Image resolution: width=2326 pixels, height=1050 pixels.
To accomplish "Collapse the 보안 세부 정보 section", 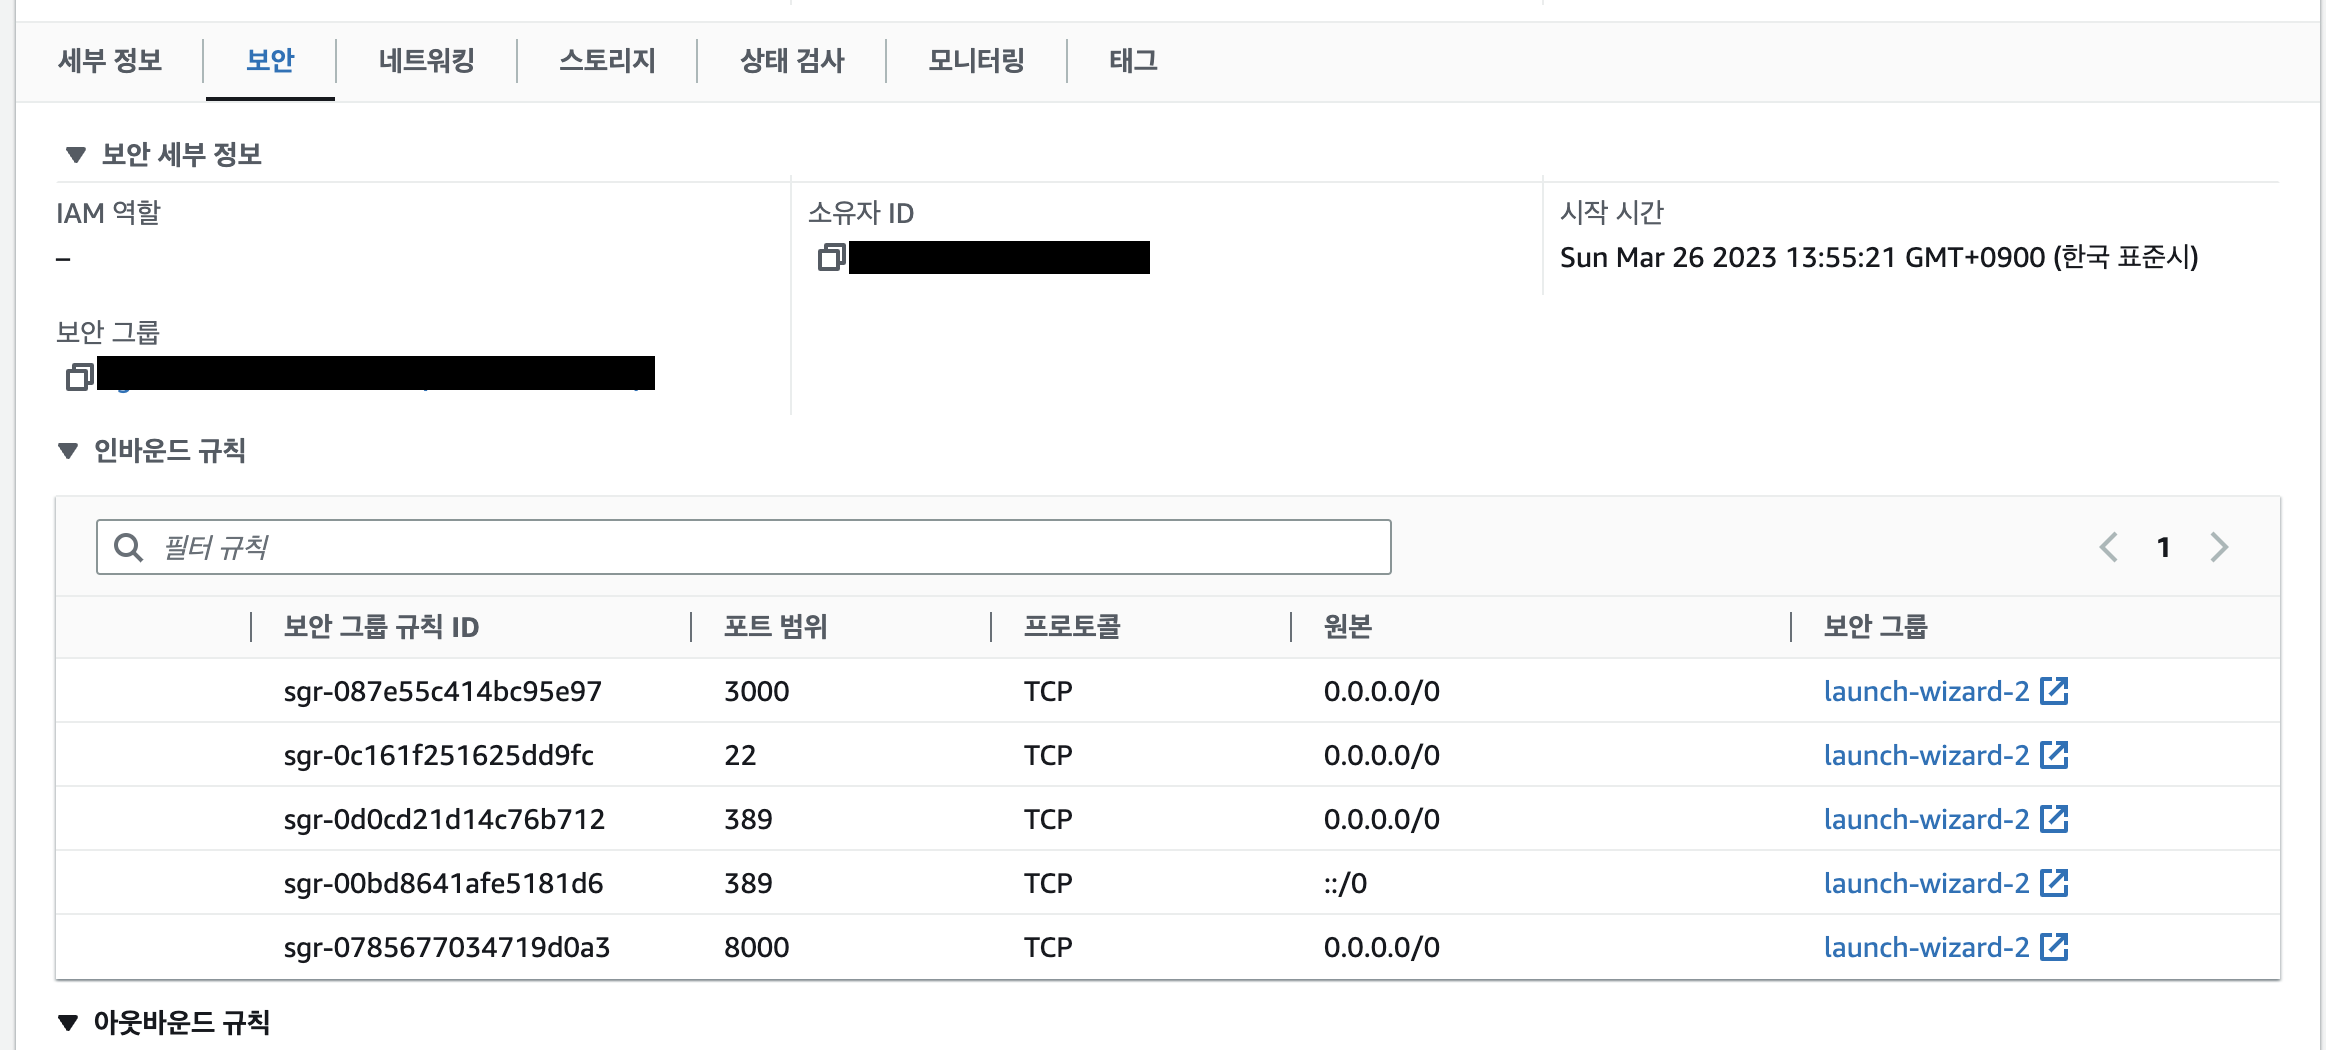I will click(x=75, y=155).
